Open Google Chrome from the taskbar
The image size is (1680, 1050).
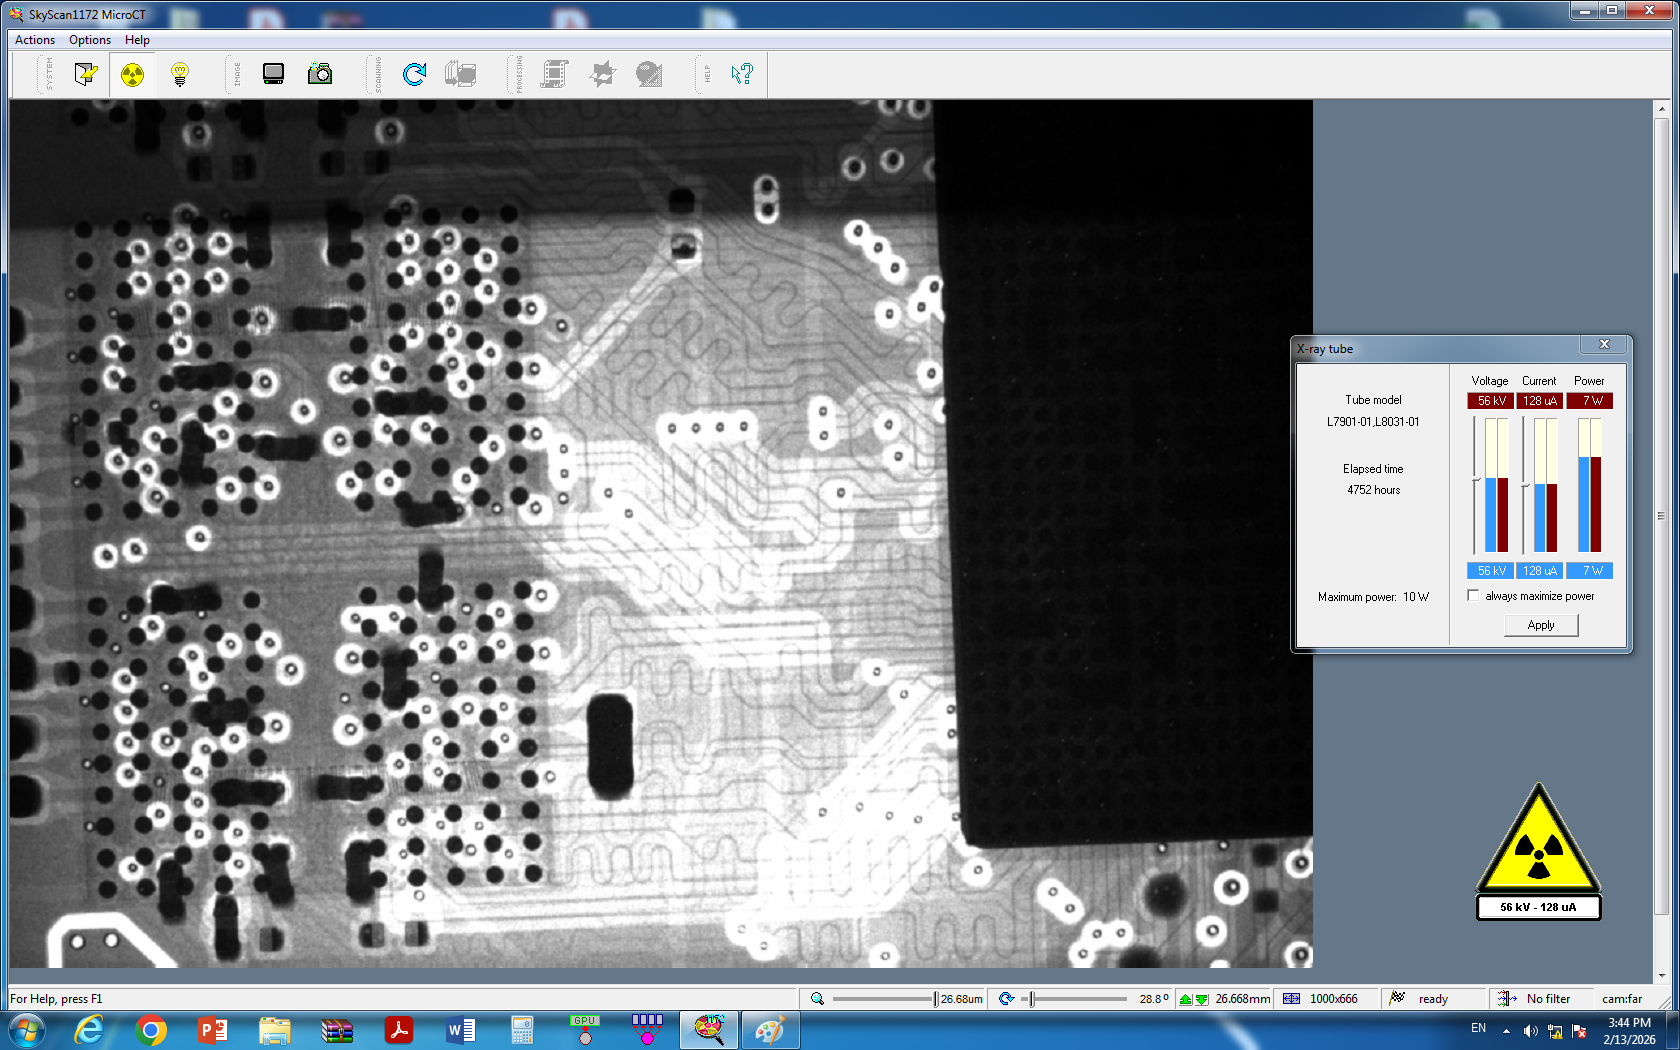pyautogui.click(x=151, y=1030)
